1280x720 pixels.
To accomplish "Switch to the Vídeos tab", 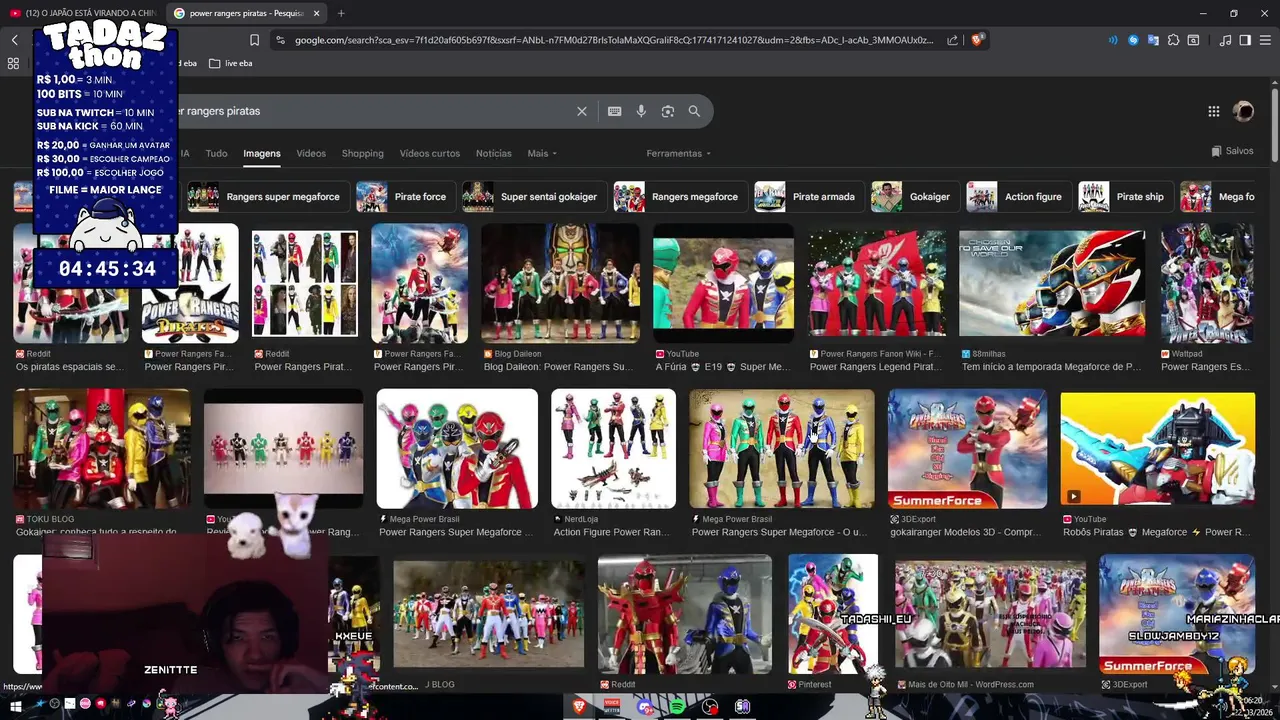I will (311, 153).
